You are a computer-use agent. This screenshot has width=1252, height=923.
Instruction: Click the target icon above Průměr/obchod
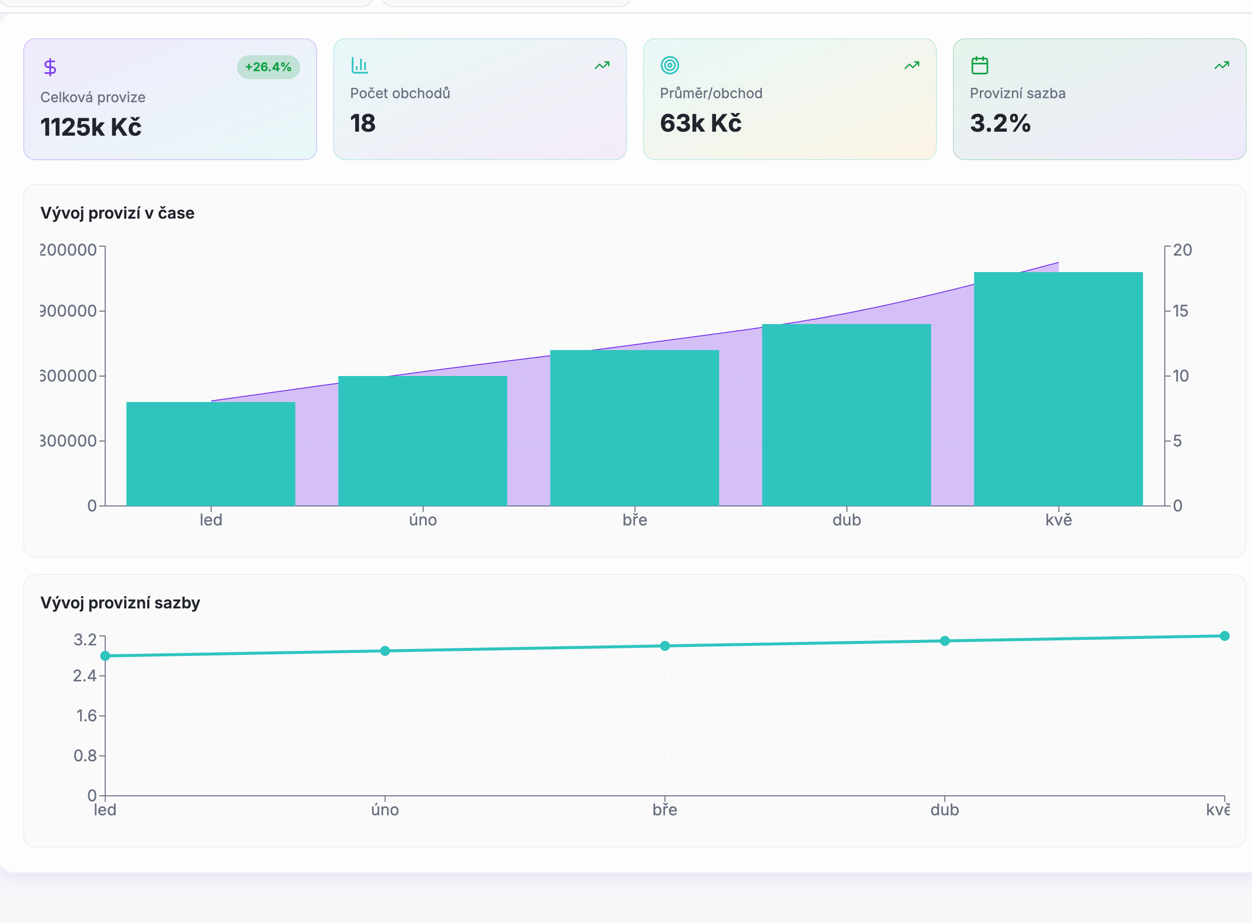coord(670,65)
